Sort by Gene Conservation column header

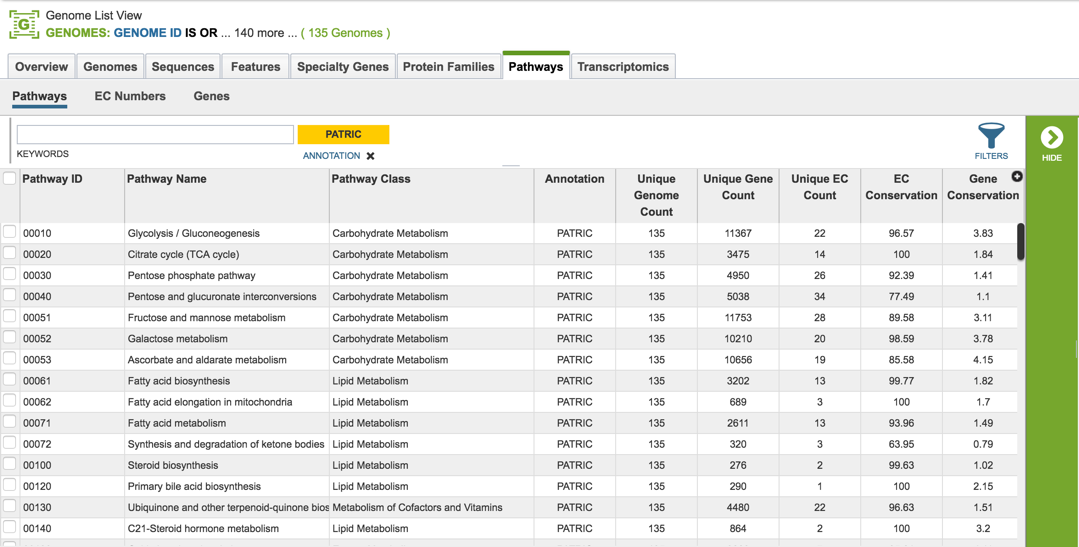coord(983,187)
